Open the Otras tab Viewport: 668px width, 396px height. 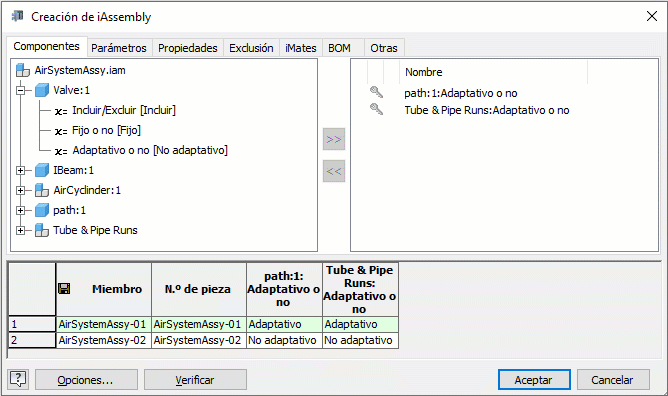(x=384, y=48)
